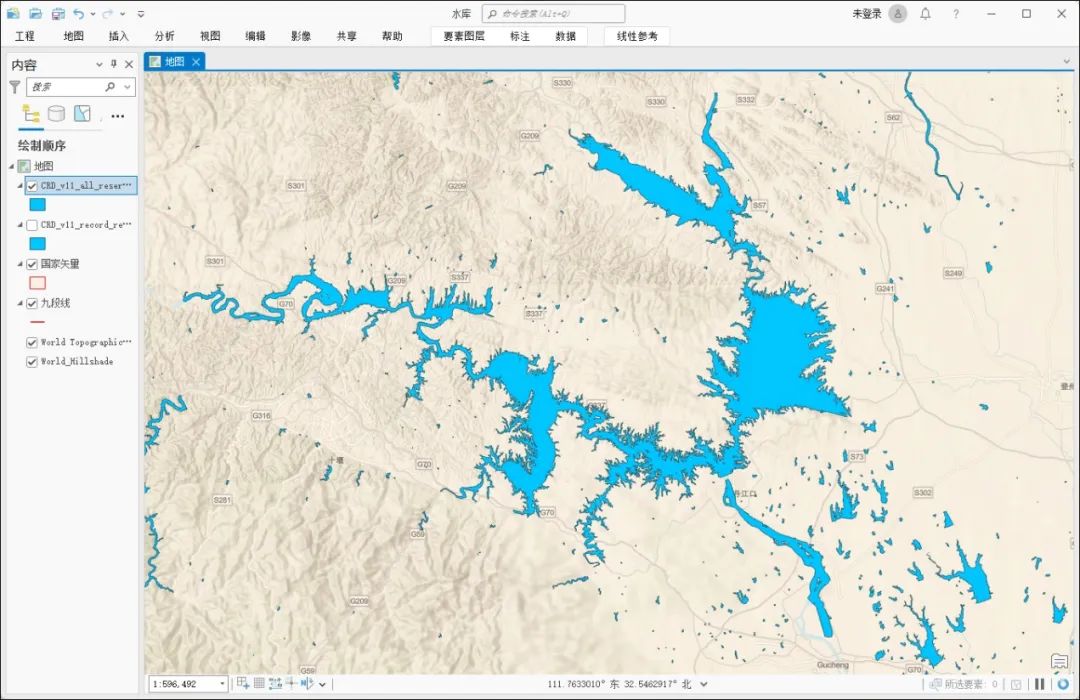The image size is (1080, 700).
Task: Open project using the folder icon
Action: [x=36, y=13]
